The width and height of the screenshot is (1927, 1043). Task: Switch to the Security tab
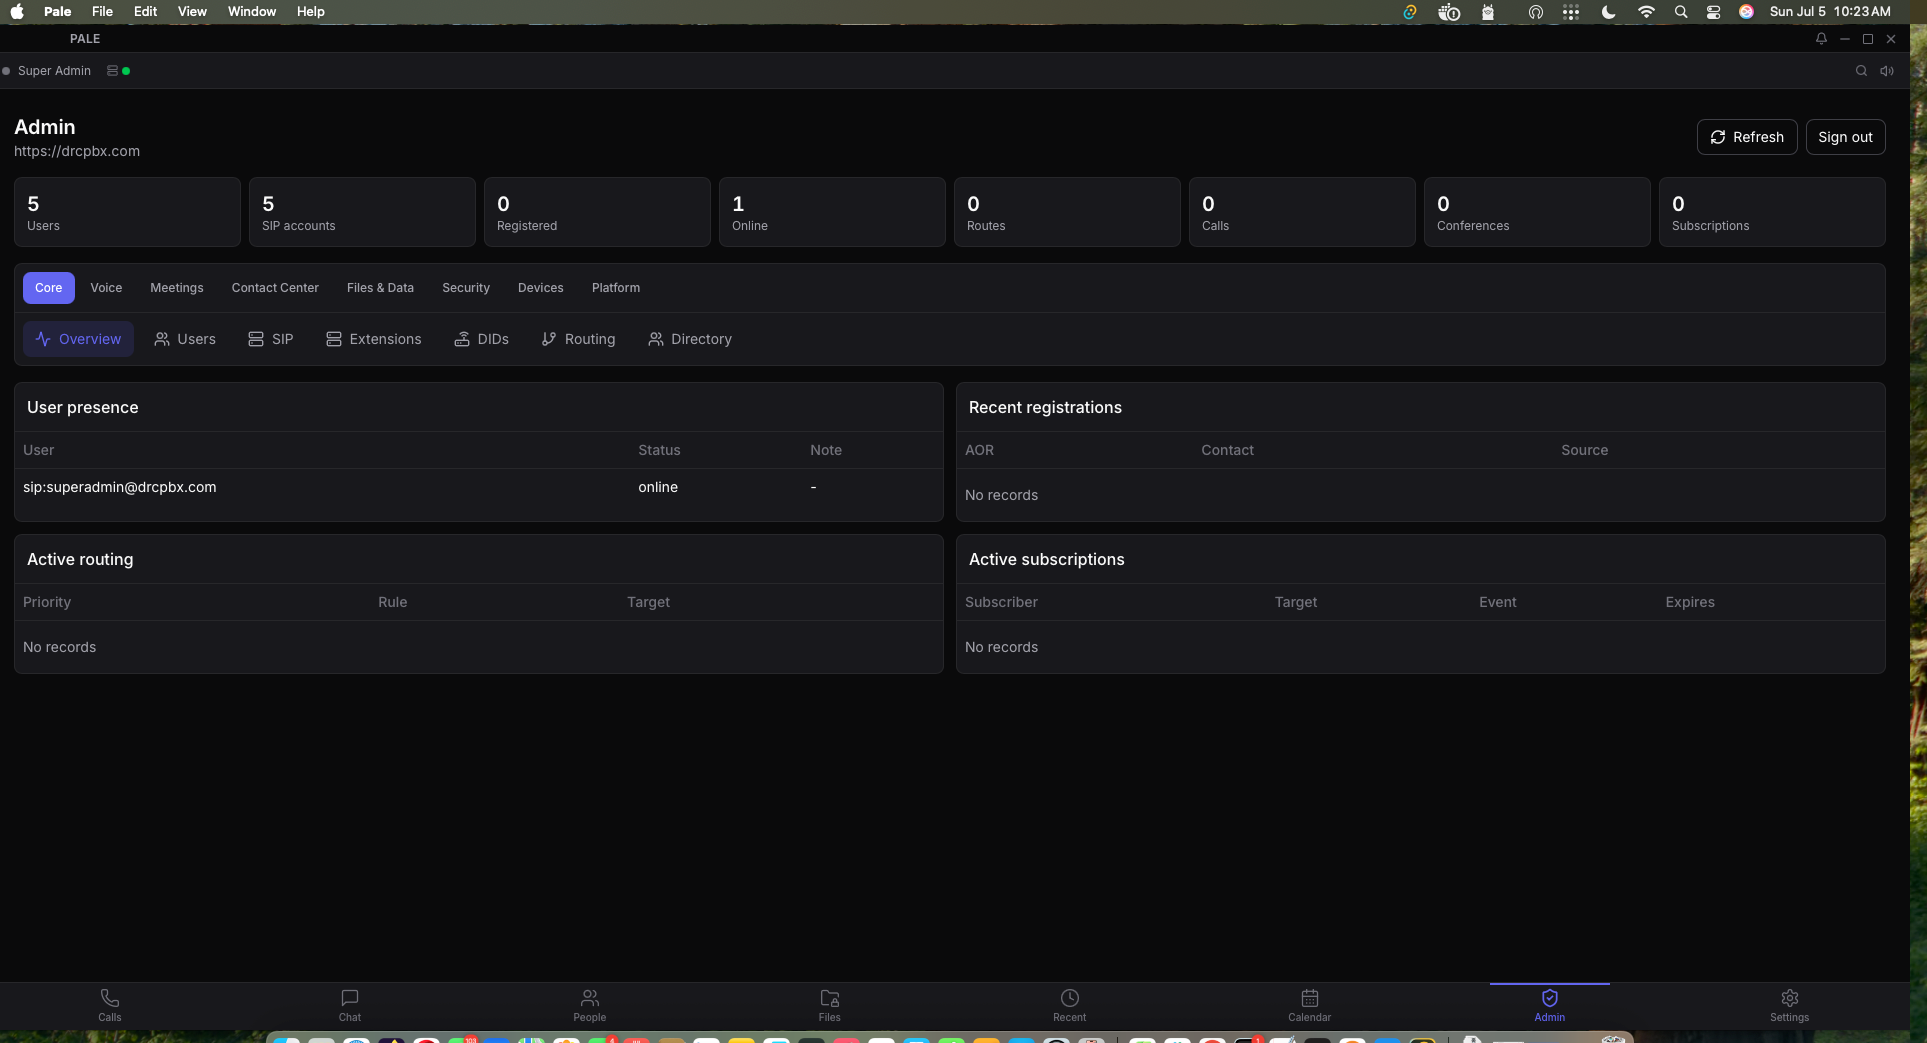[x=466, y=288]
